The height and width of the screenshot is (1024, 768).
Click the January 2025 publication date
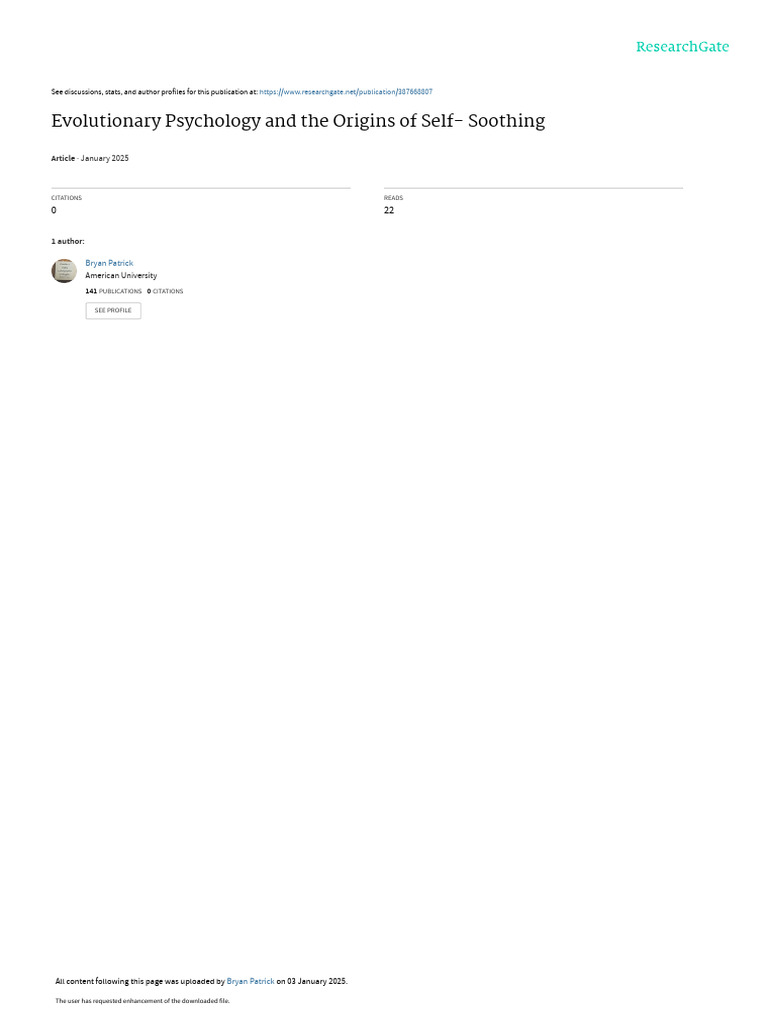104,158
